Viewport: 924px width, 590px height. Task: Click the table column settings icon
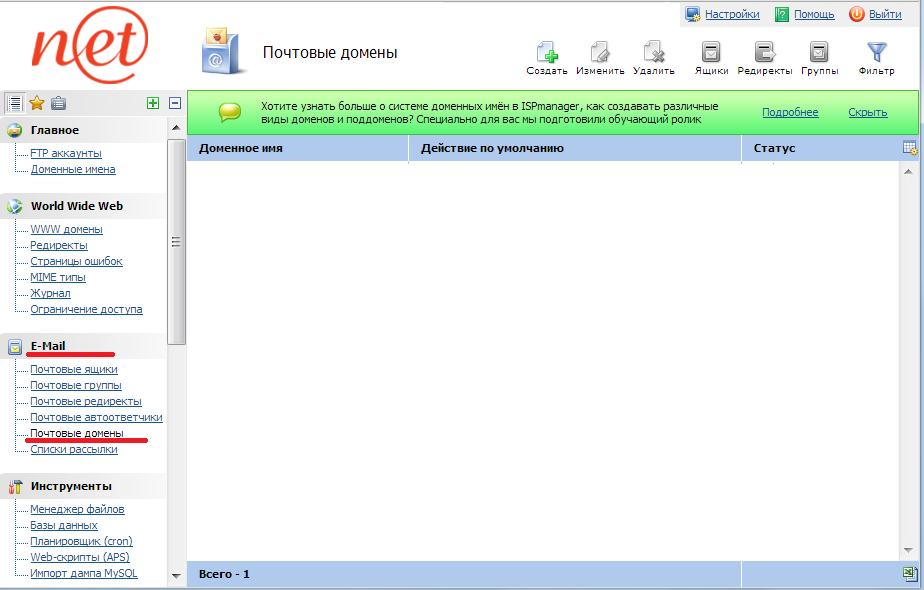tap(910, 148)
